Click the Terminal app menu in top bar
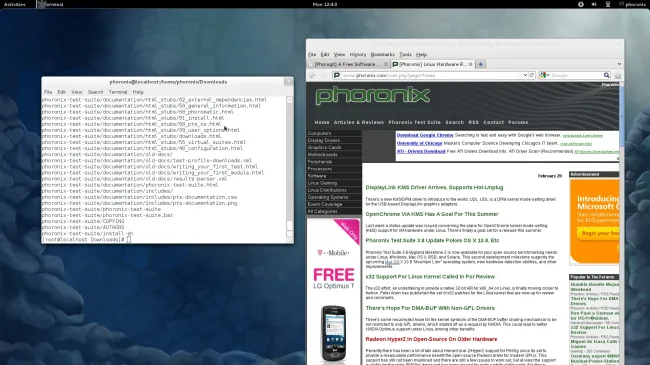The width and height of the screenshot is (650, 365). click(x=51, y=4)
